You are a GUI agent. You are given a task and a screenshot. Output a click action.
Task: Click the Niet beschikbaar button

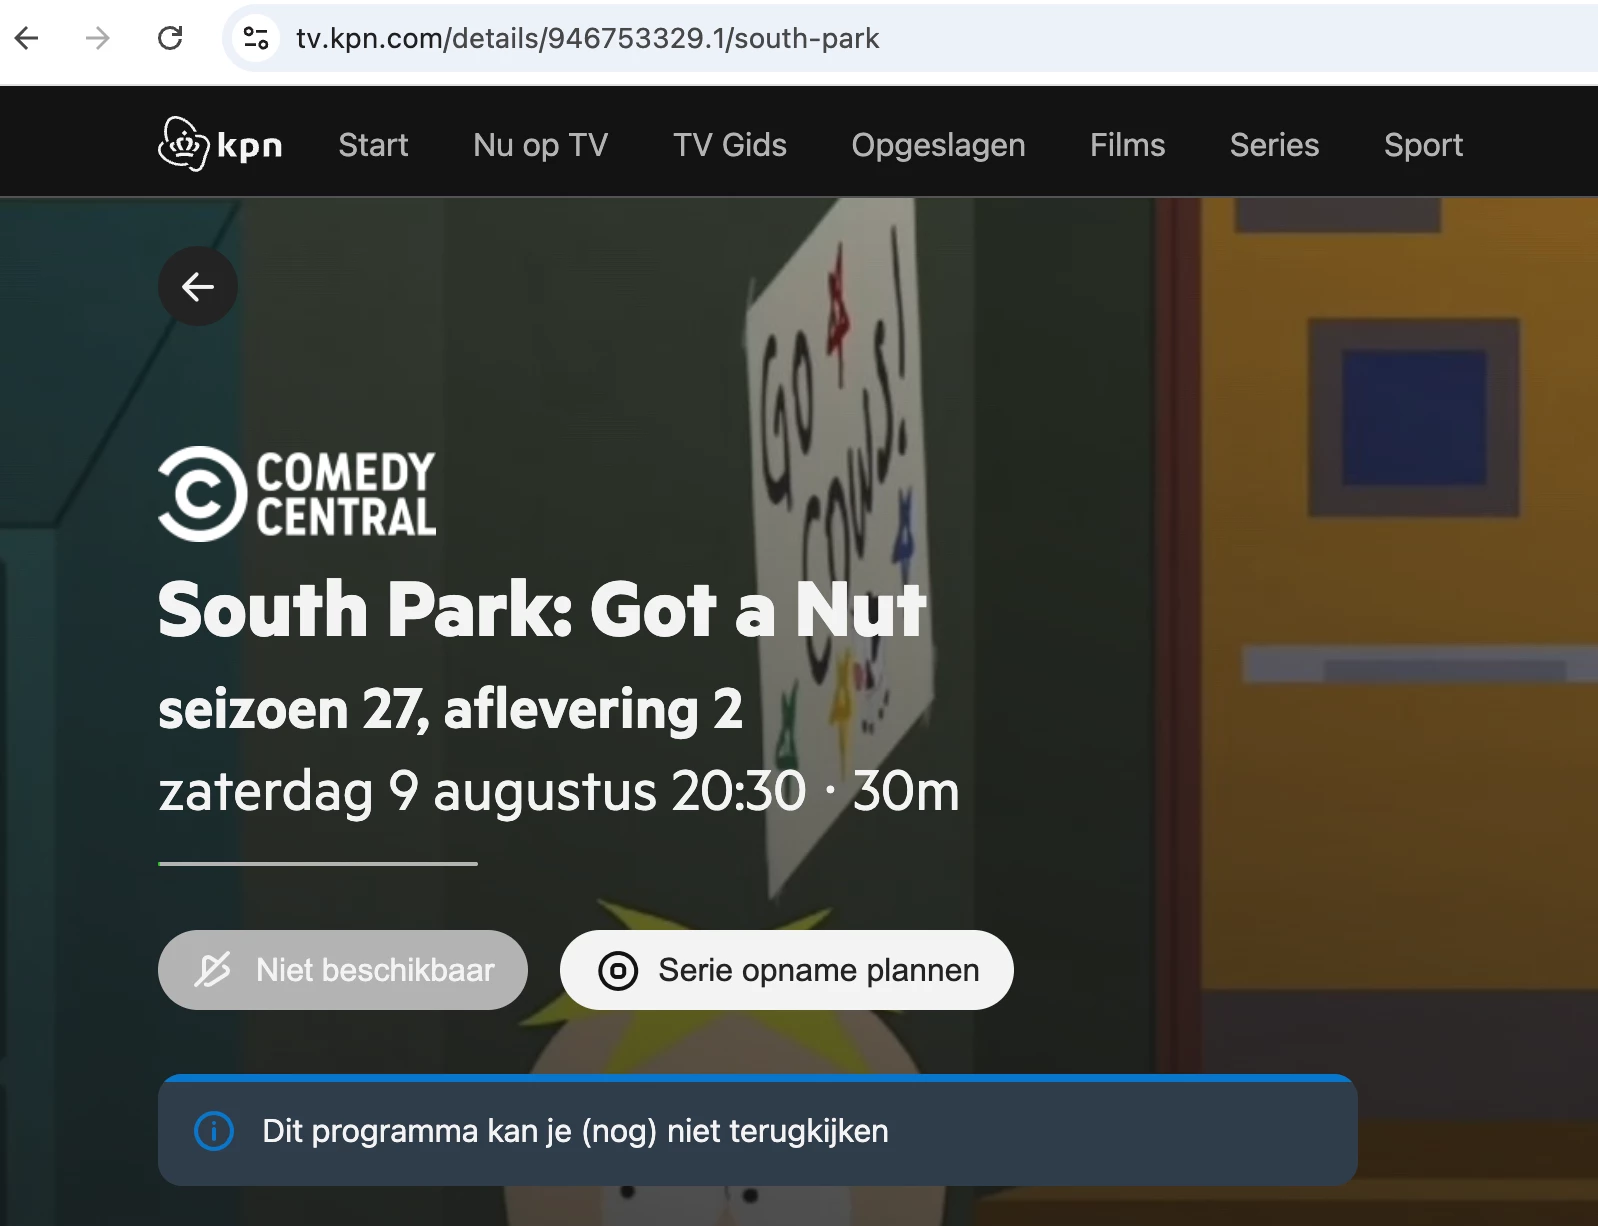[x=343, y=970]
